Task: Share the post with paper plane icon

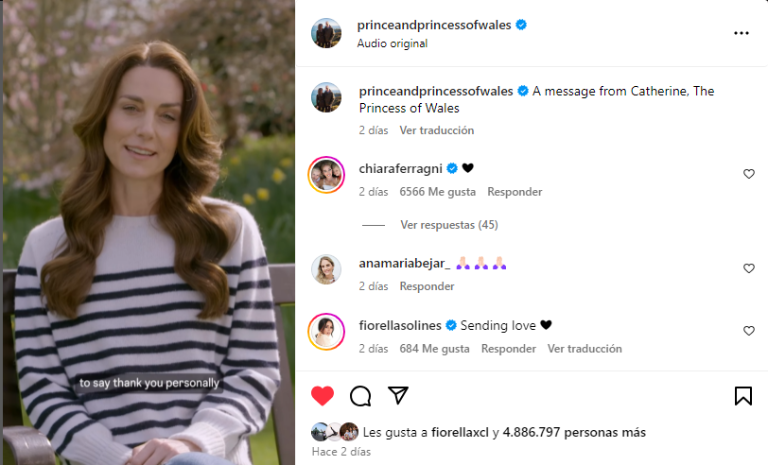Action: 398,395
